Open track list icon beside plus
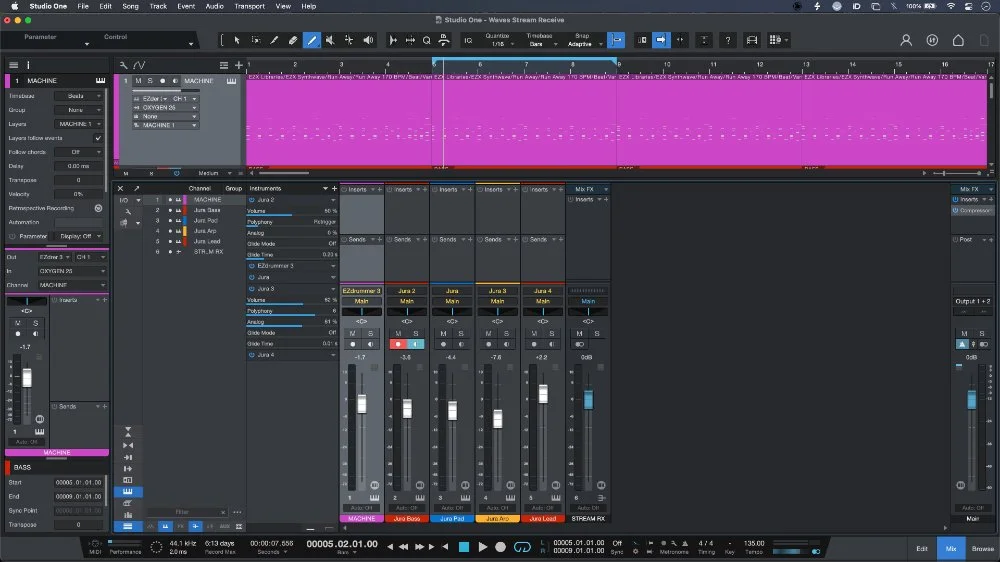The height and width of the screenshot is (562, 1000). (x=224, y=65)
